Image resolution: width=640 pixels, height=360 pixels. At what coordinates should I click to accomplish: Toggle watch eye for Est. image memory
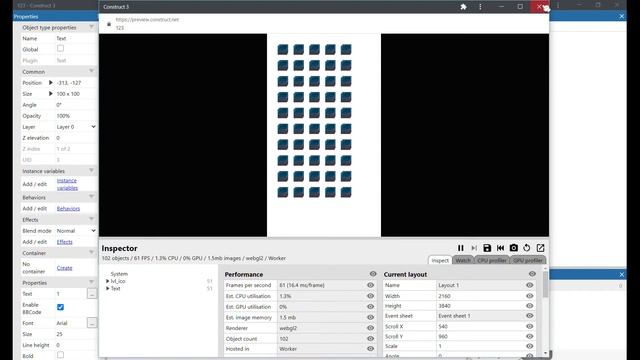point(370,317)
